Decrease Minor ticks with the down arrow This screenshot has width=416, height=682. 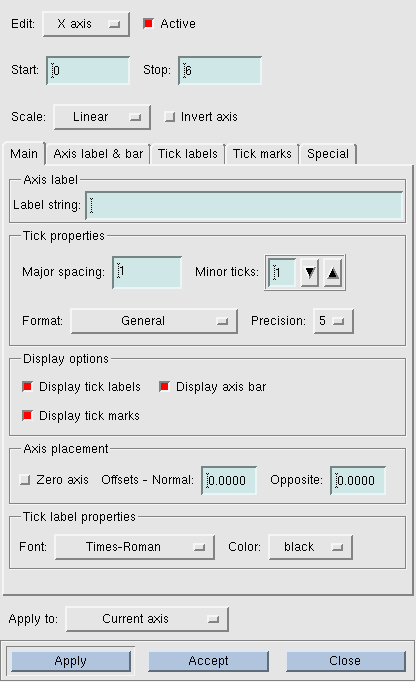[x=310, y=273]
